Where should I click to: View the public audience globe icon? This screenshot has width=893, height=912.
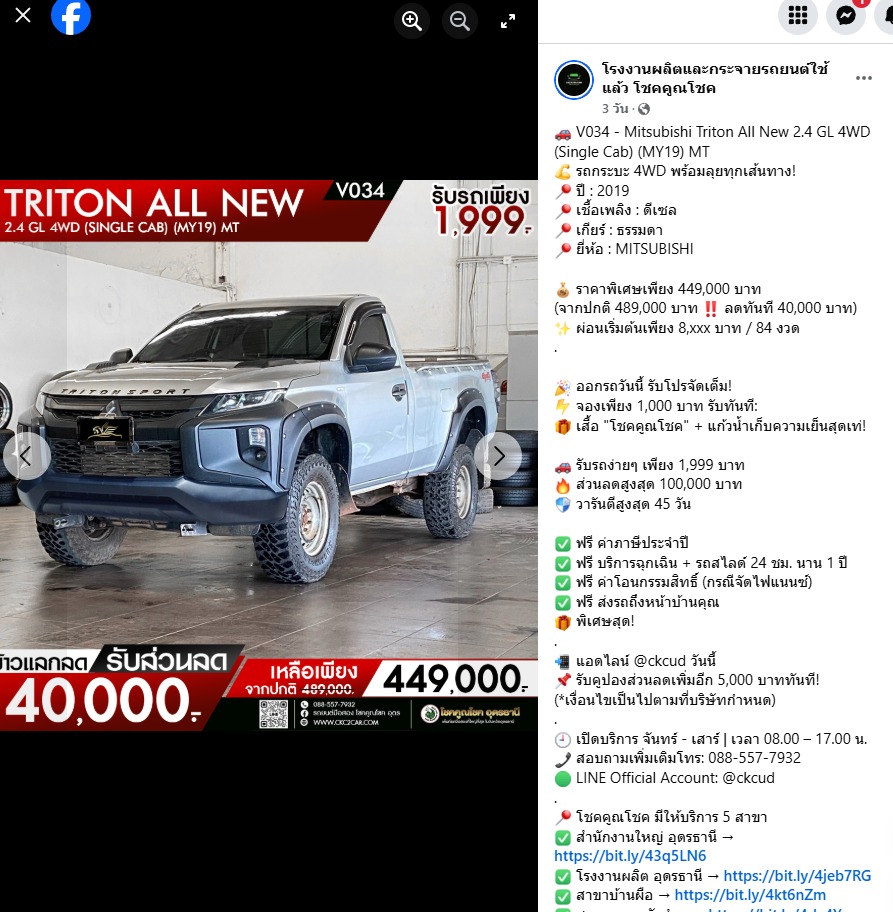tap(644, 109)
